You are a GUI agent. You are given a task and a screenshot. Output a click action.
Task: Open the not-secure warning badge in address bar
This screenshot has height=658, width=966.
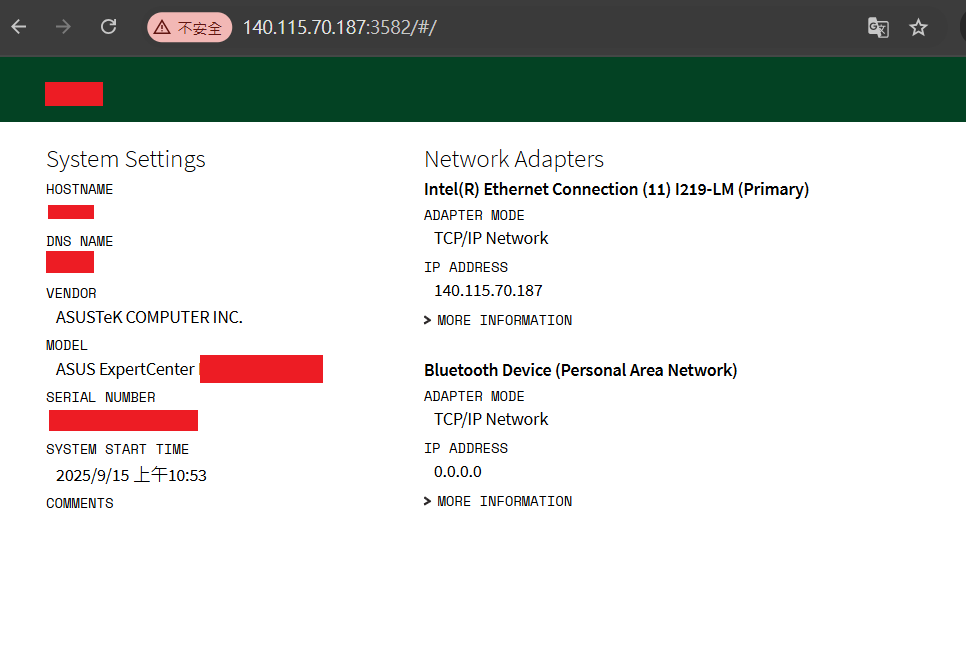[189, 27]
